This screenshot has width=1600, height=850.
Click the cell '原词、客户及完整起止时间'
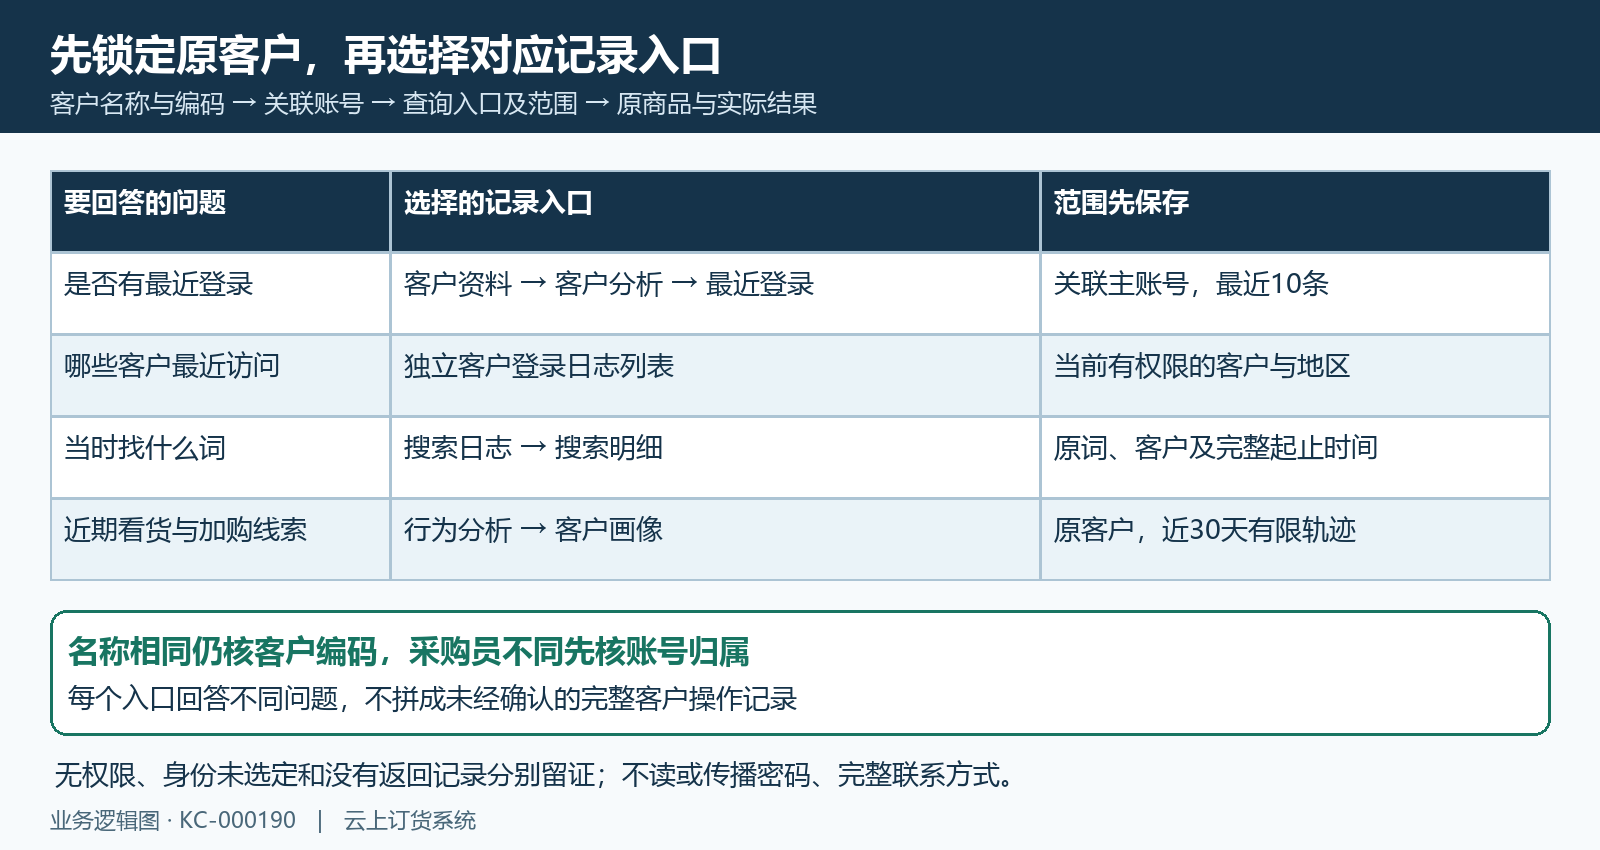(1295, 457)
